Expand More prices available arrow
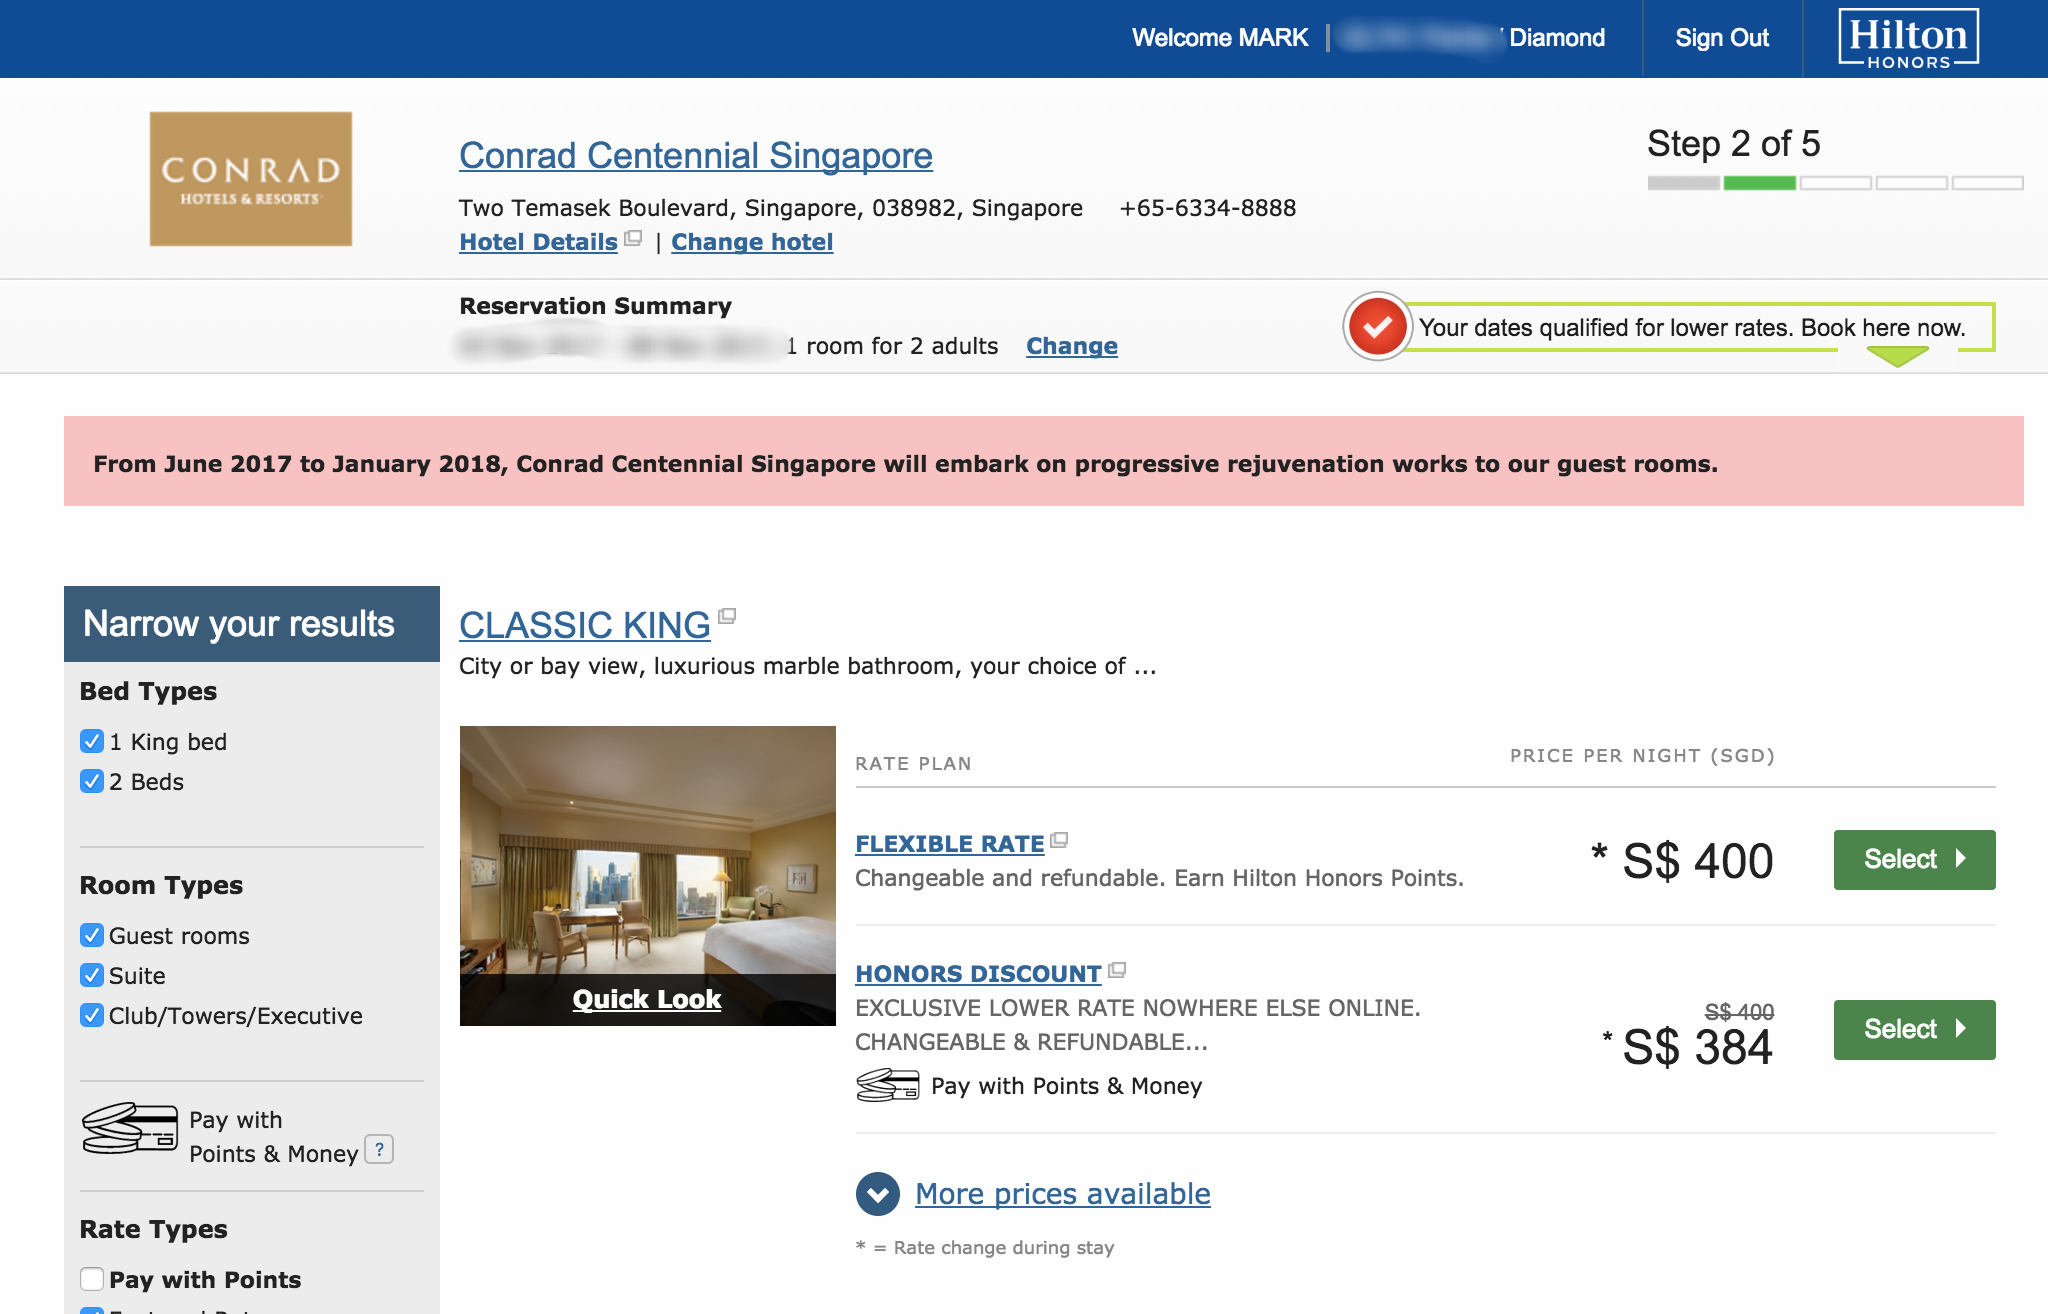The image size is (2048, 1314). 878,1194
